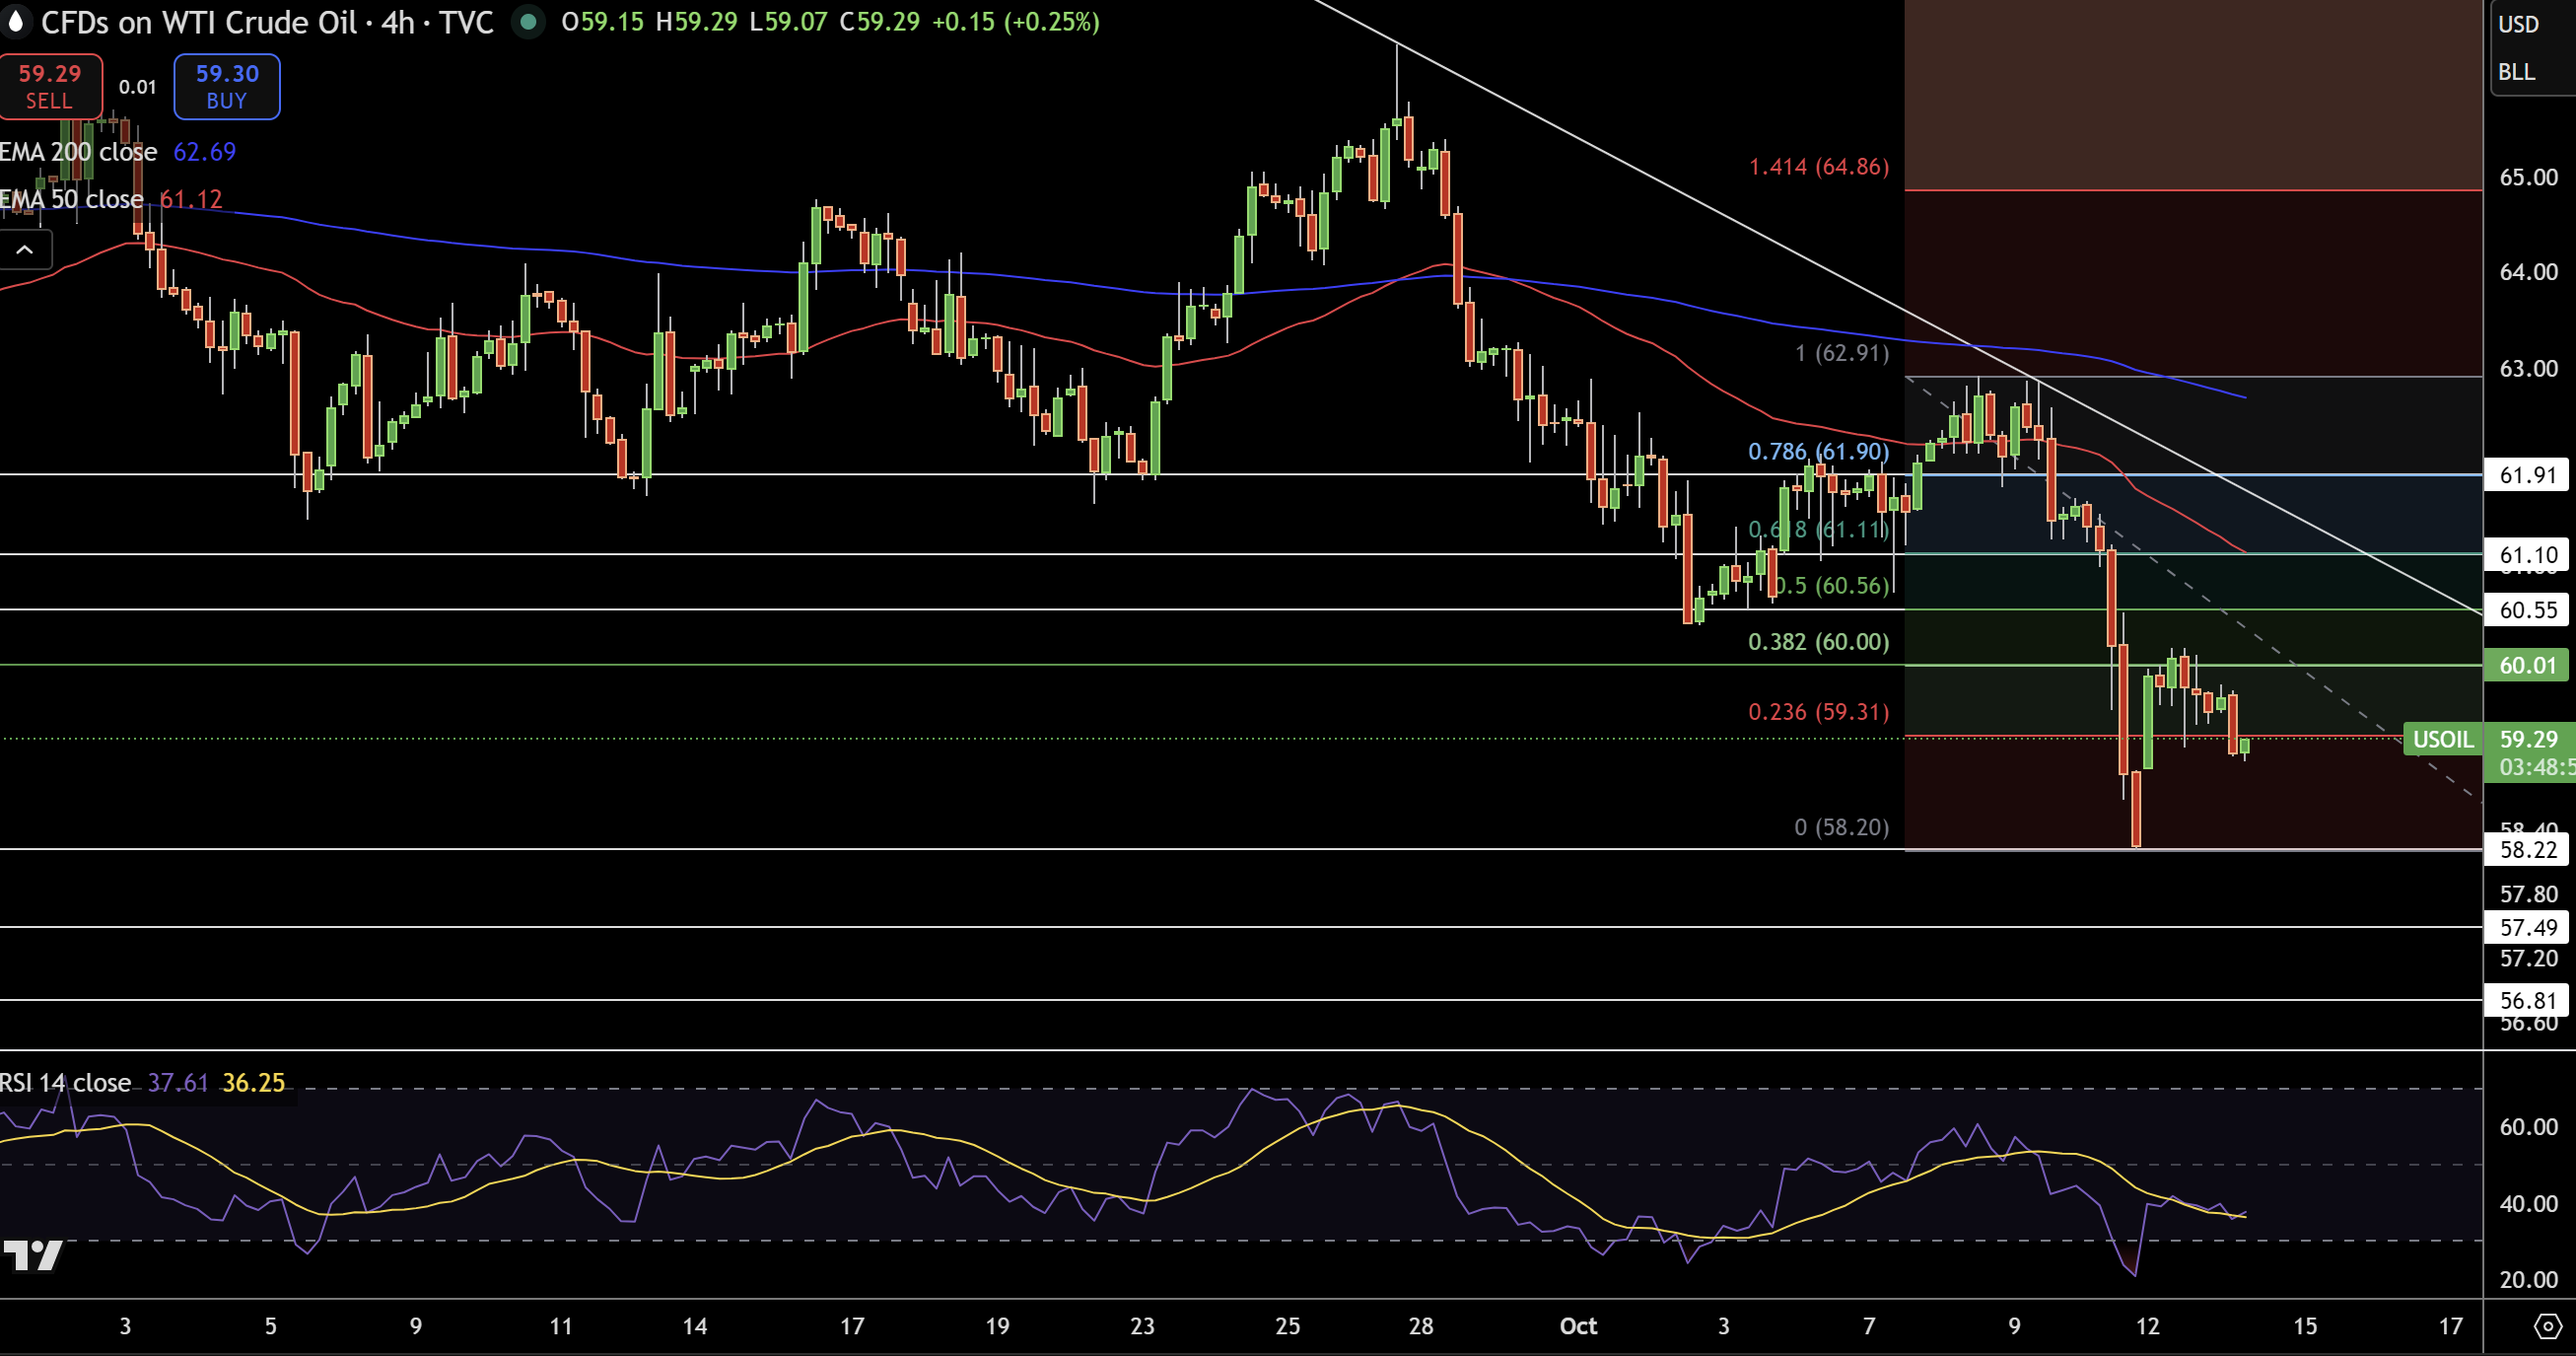
Task: Select the RSI 14 close indicator label
Action: coord(65,1083)
